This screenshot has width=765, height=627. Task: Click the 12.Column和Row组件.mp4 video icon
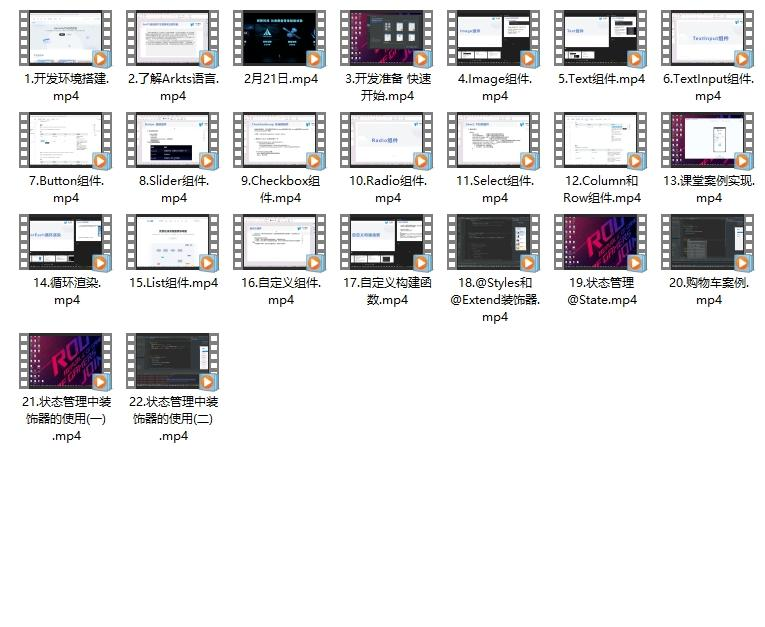[x=601, y=141]
